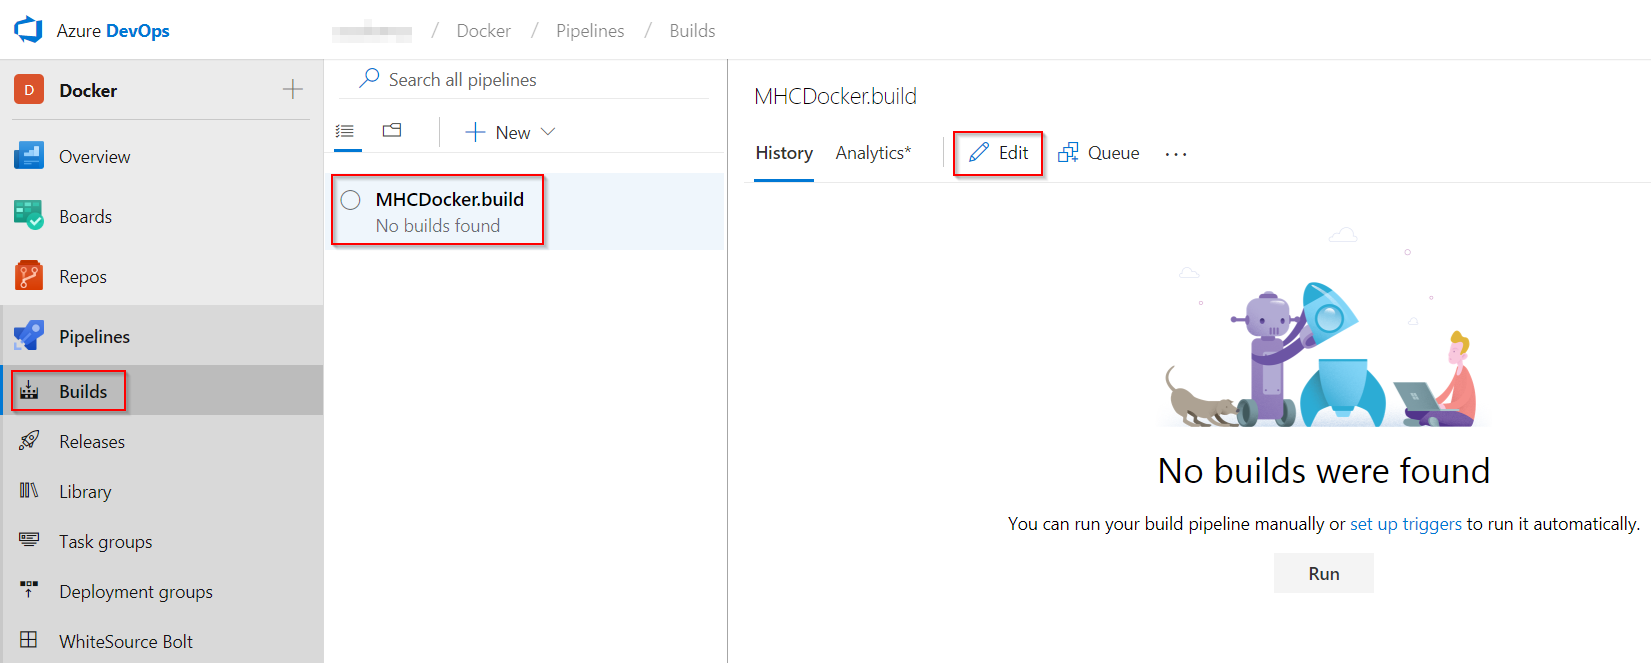This screenshot has height=663, width=1651.
Task: Open the Azure DevOps logo icon
Action: (x=28, y=30)
